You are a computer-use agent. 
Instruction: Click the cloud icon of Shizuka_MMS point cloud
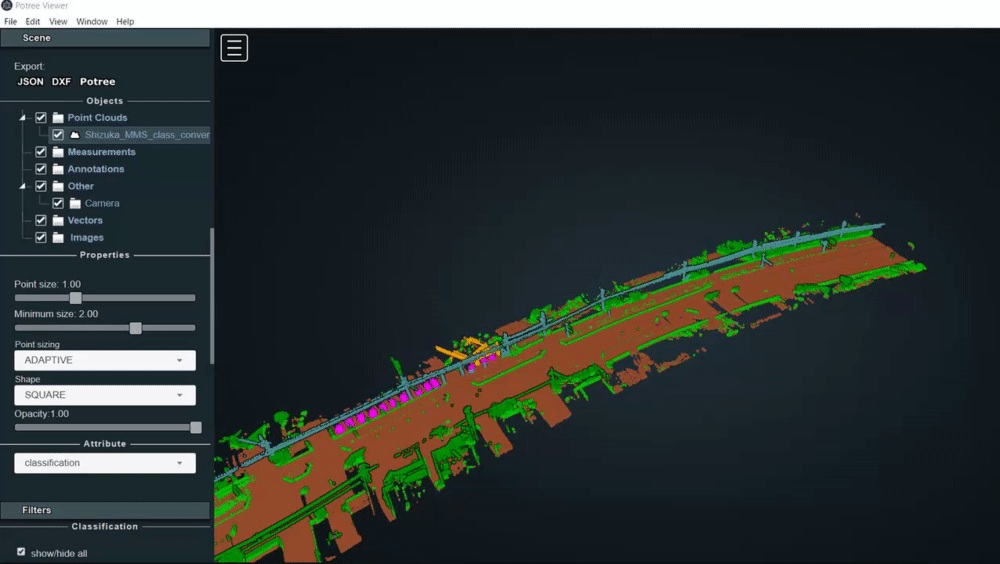pyautogui.click(x=74, y=135)
